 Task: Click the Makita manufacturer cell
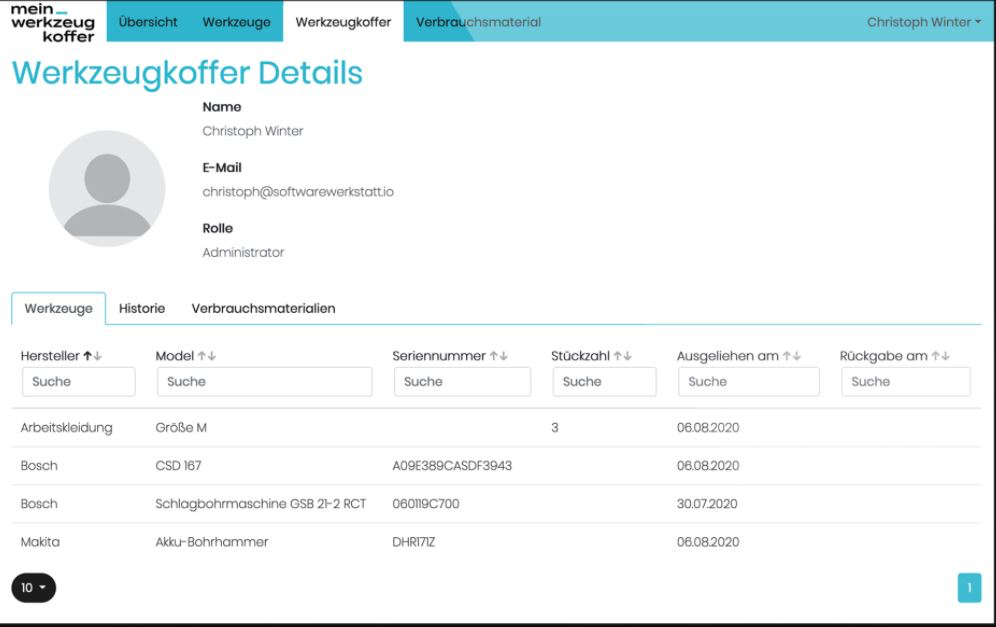[40, 542]
